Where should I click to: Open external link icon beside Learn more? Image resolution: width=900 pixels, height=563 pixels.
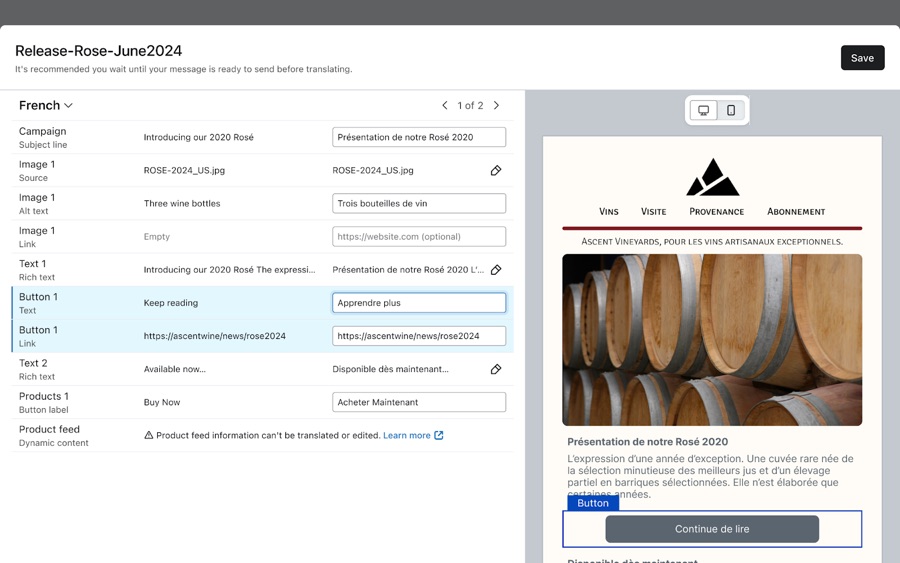[x=439, y=436]
